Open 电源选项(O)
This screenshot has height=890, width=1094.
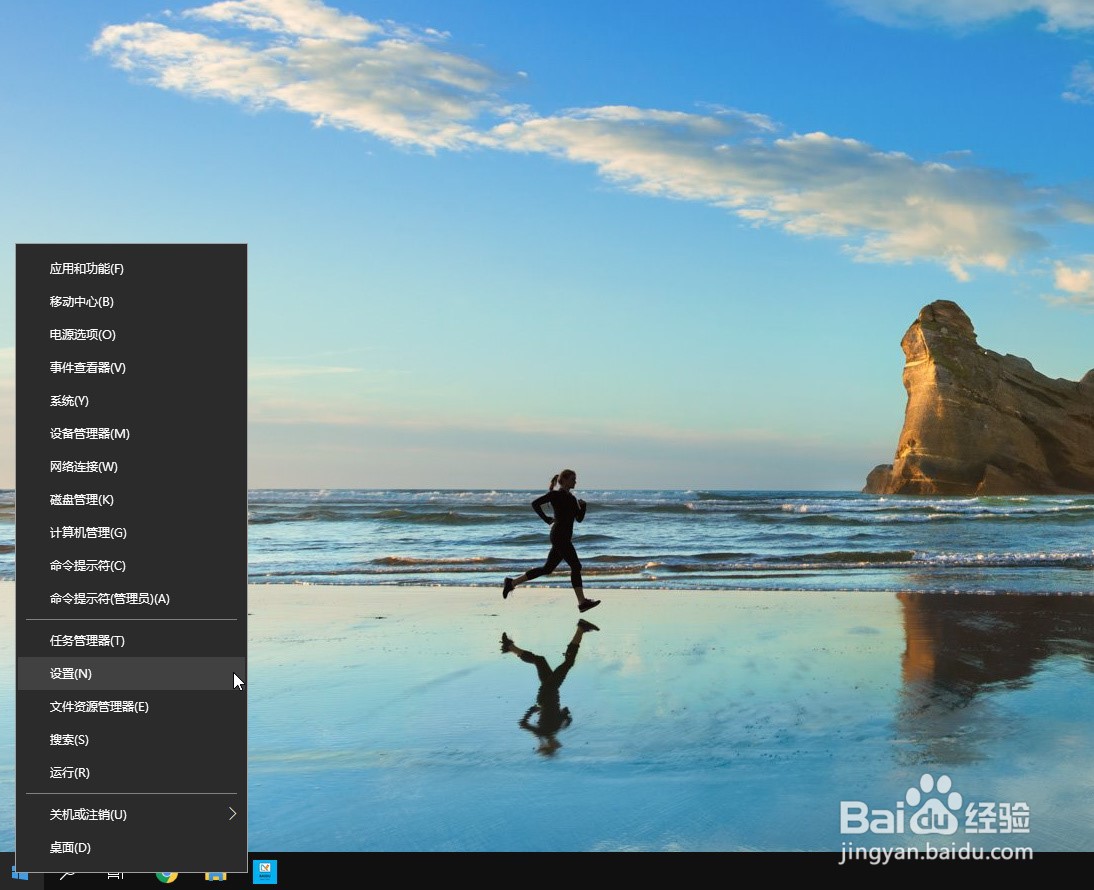tap(131, 335)
